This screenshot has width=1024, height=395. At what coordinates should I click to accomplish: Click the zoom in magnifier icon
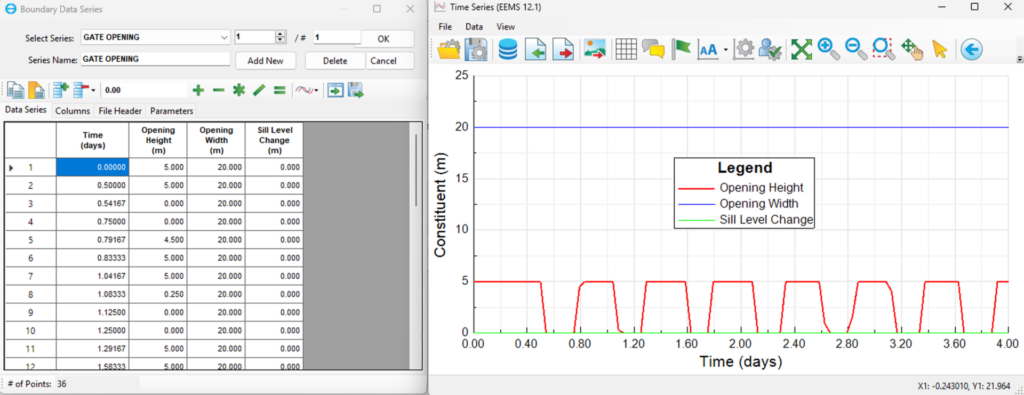click(828, 49)
